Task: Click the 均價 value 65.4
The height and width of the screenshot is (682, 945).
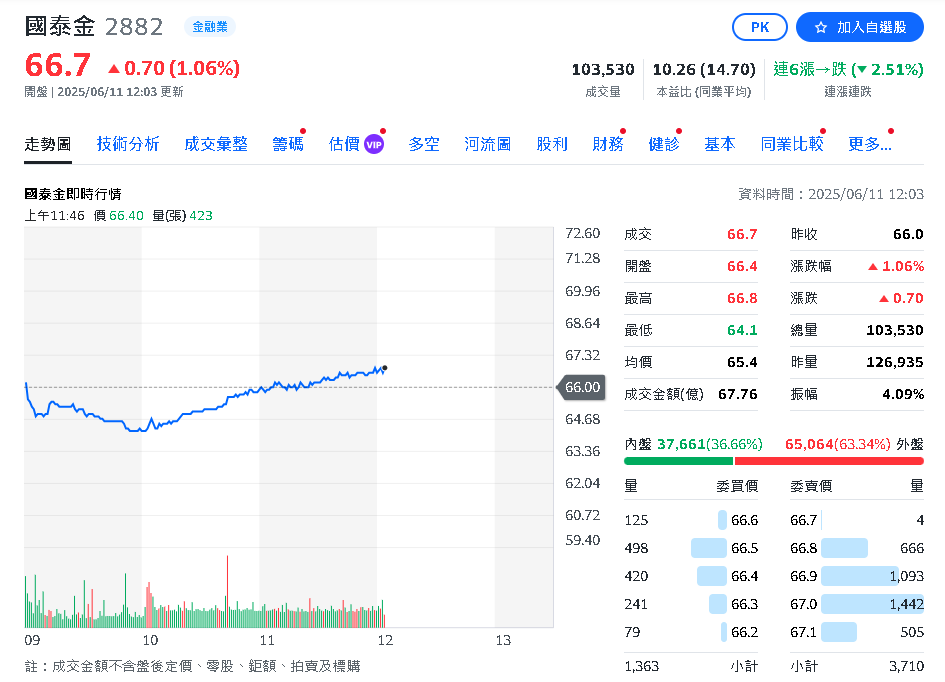Action: tap(742, 362)
